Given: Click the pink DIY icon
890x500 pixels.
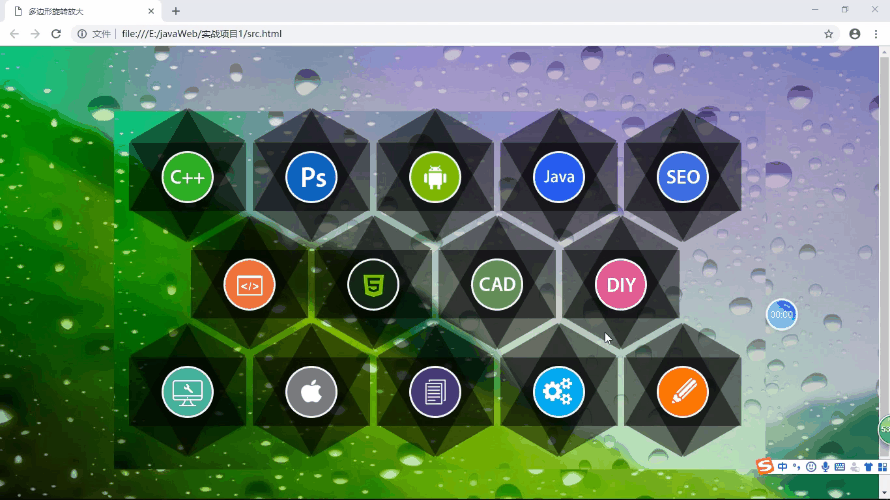Looking at the screenshot, I should pos(621,285).
